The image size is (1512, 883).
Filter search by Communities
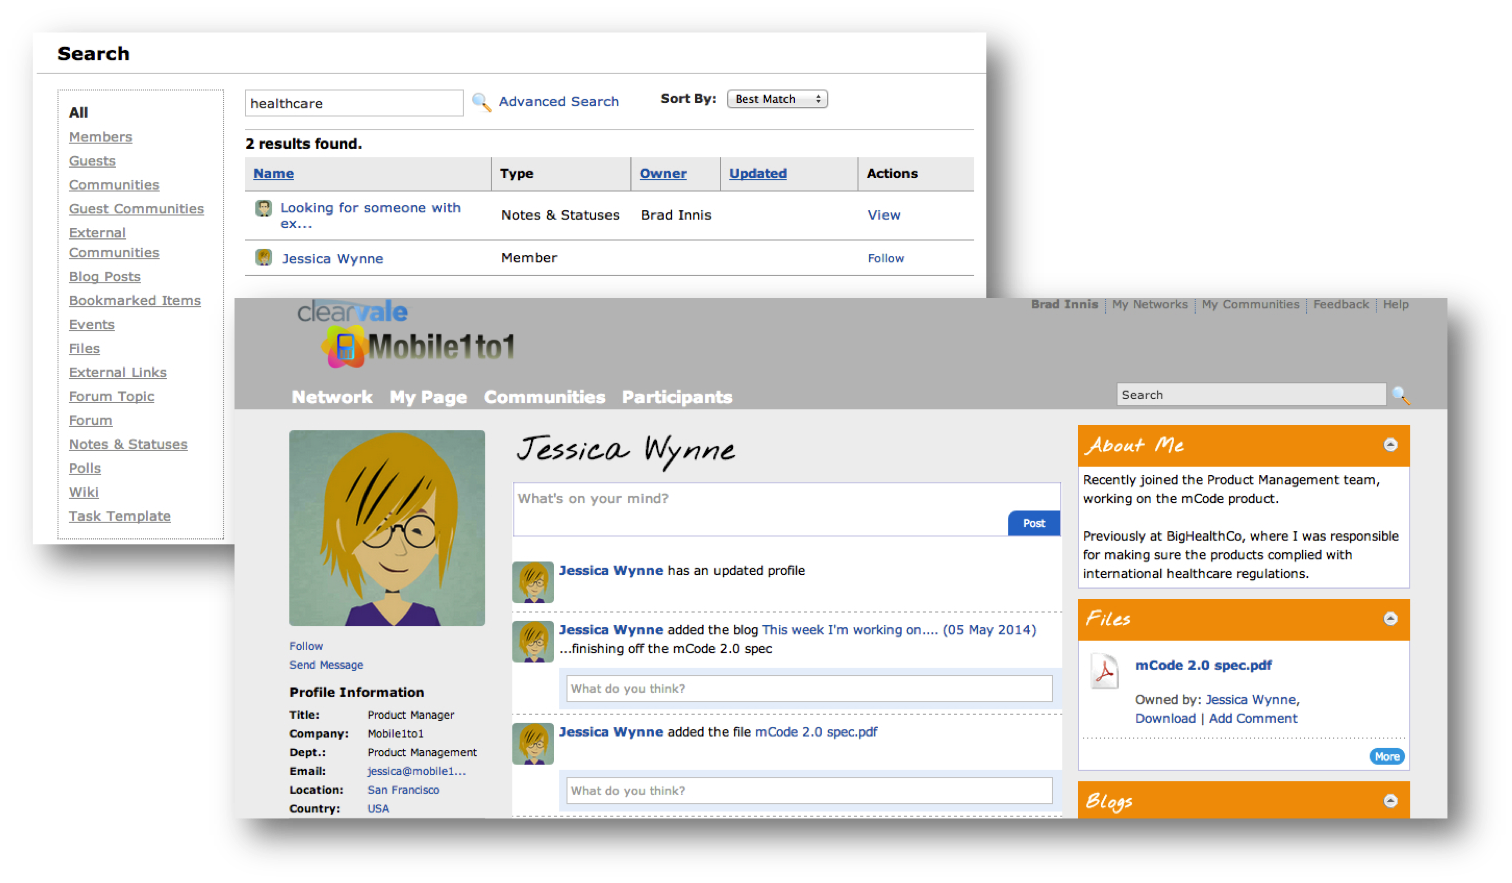(x=114, y=185)
